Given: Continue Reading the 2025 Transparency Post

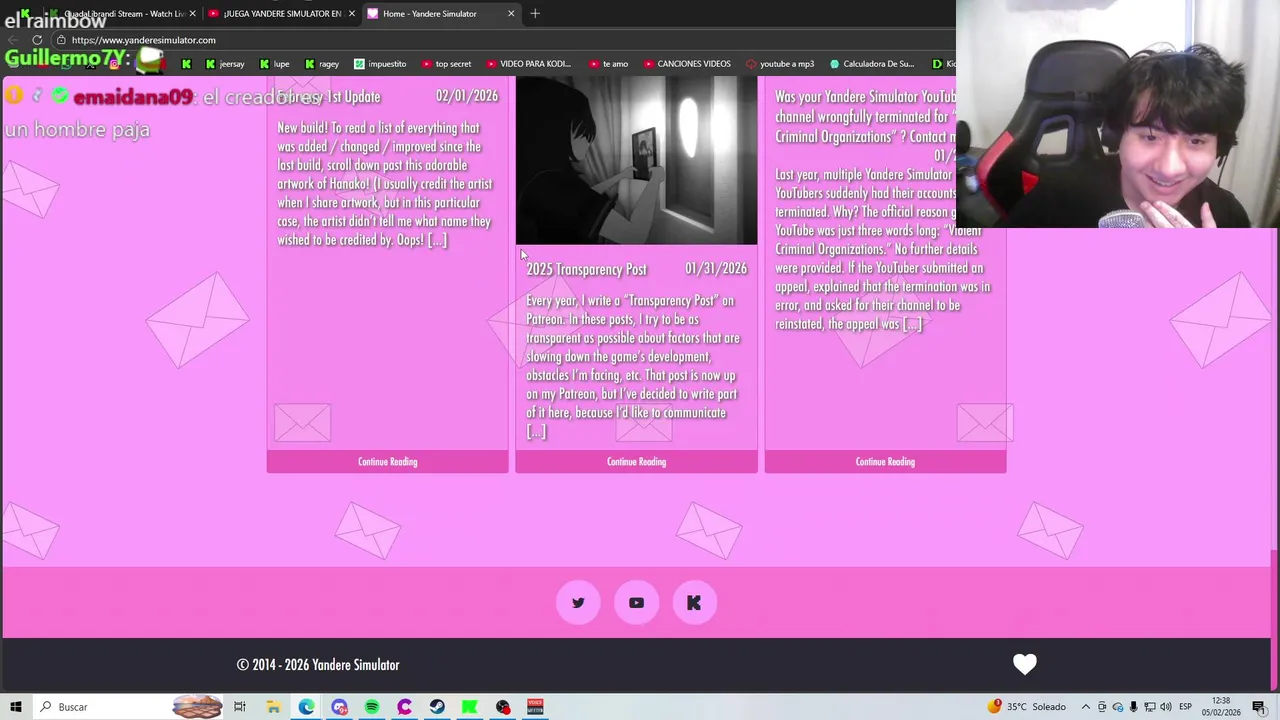Looking at the screenshot, I should (636, 462).
